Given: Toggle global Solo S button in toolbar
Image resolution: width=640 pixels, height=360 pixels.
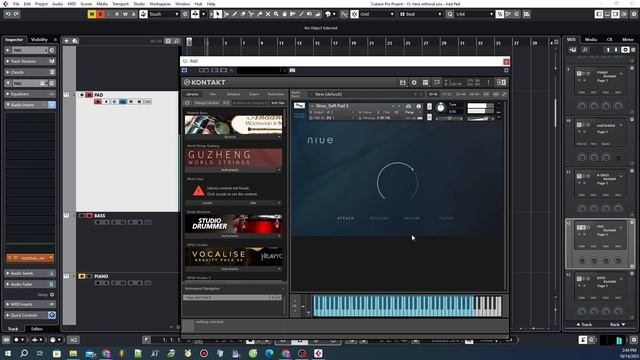Looking at the screenshot, I should (100, 14).
